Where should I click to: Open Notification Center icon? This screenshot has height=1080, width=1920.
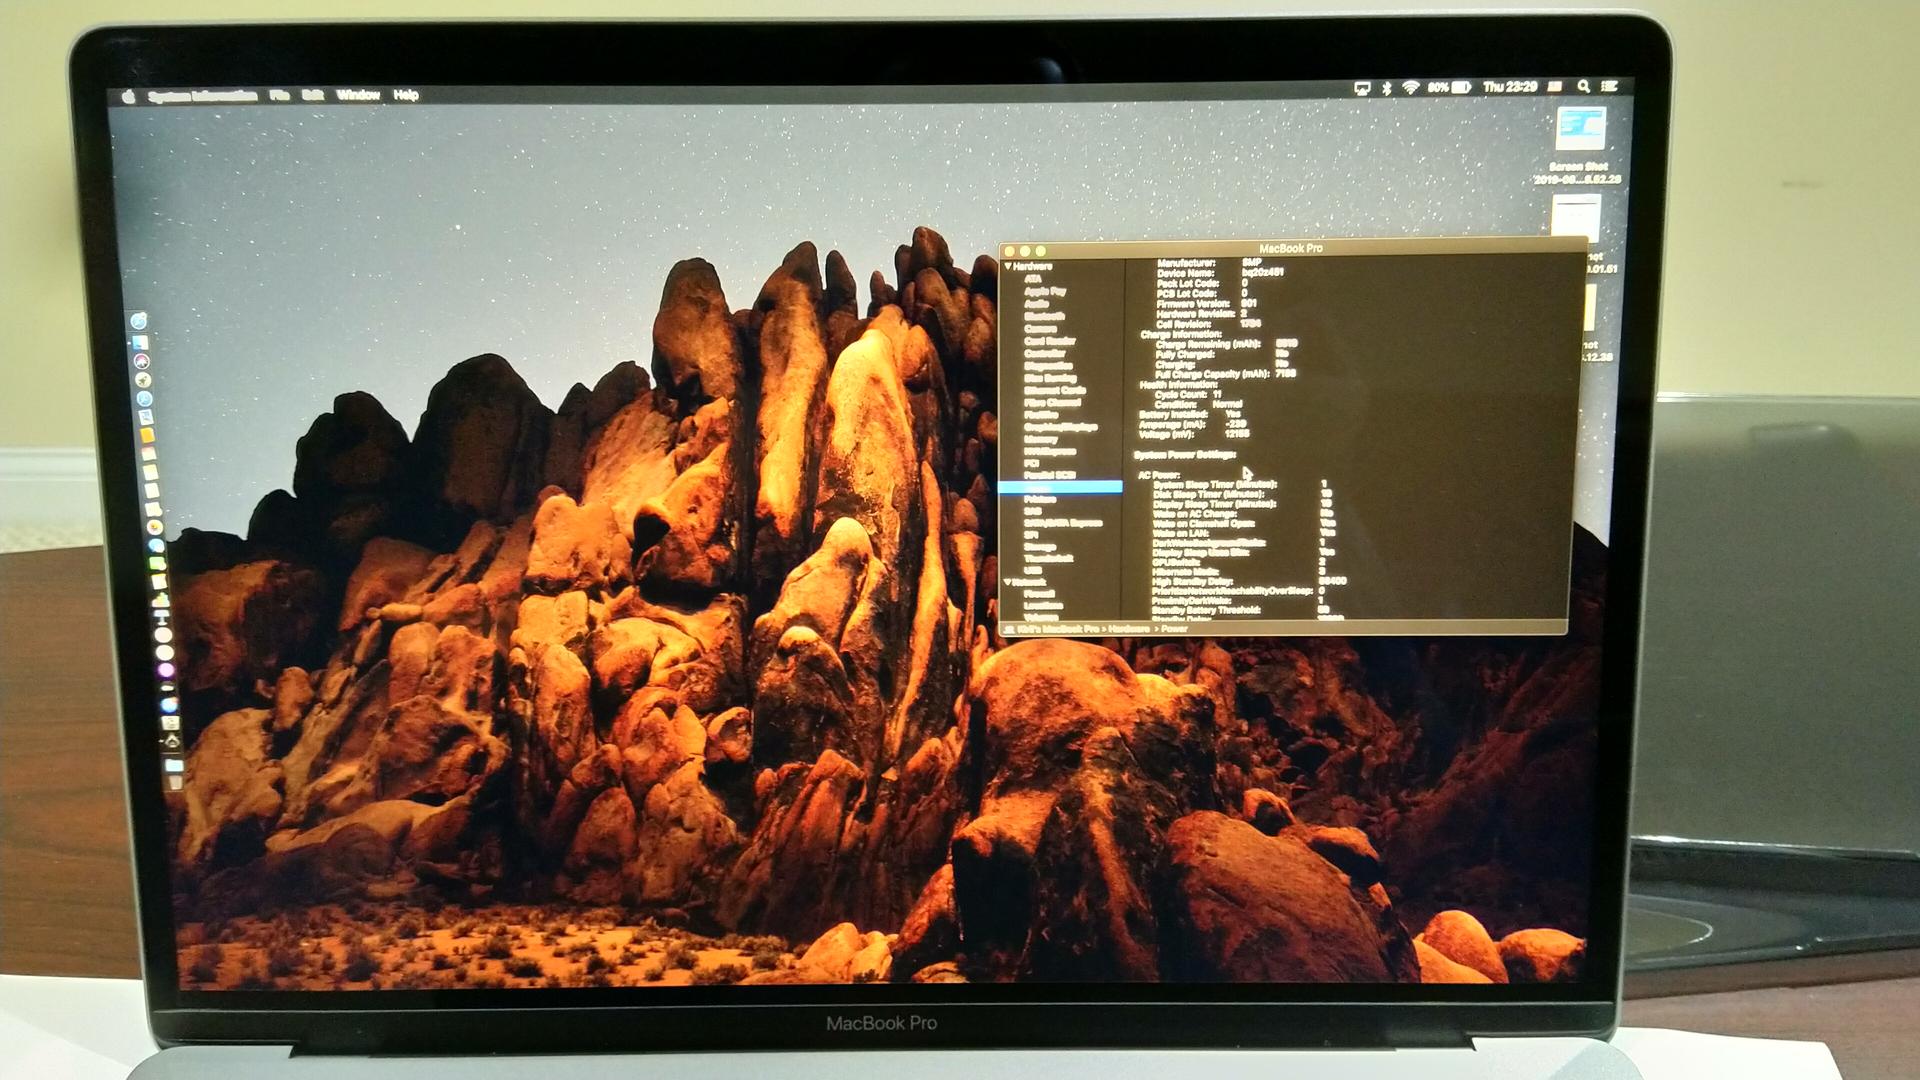(1609, 87)
